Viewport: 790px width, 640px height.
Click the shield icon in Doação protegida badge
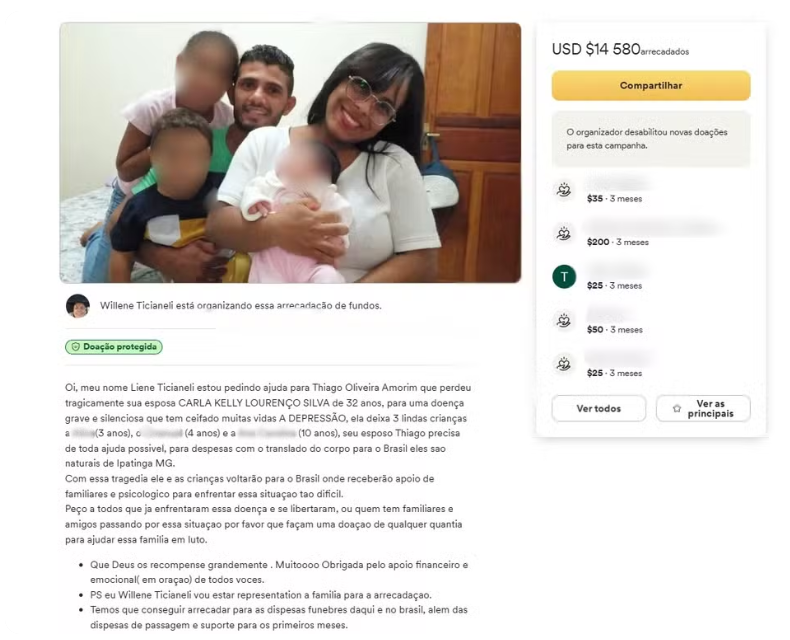76,347
